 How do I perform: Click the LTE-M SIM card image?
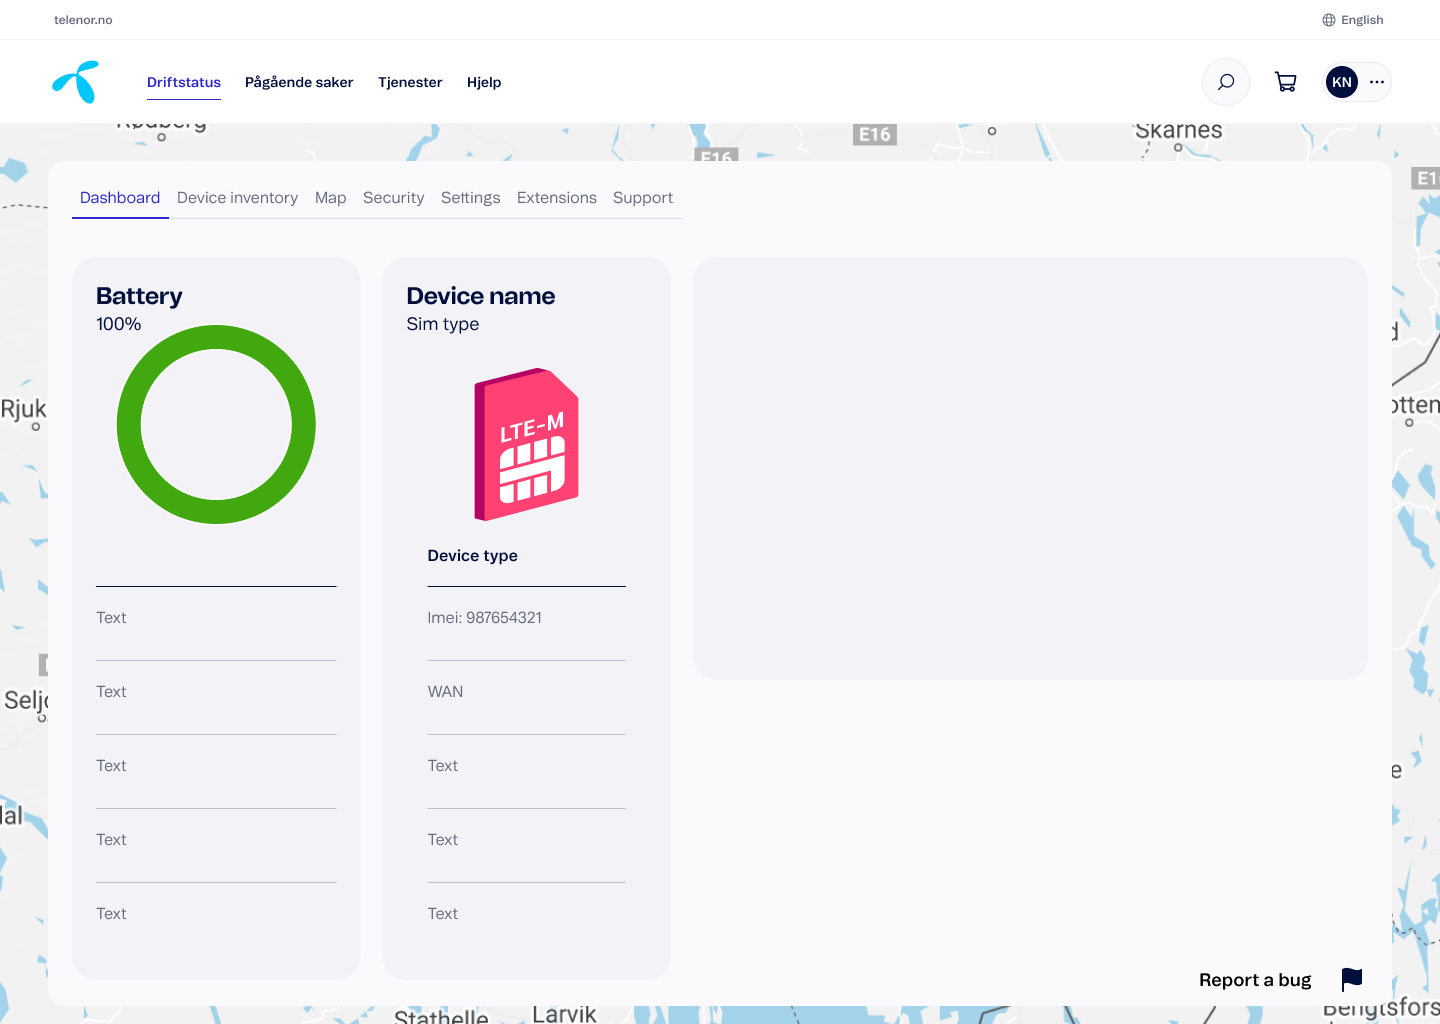click(x=526, y=444)
